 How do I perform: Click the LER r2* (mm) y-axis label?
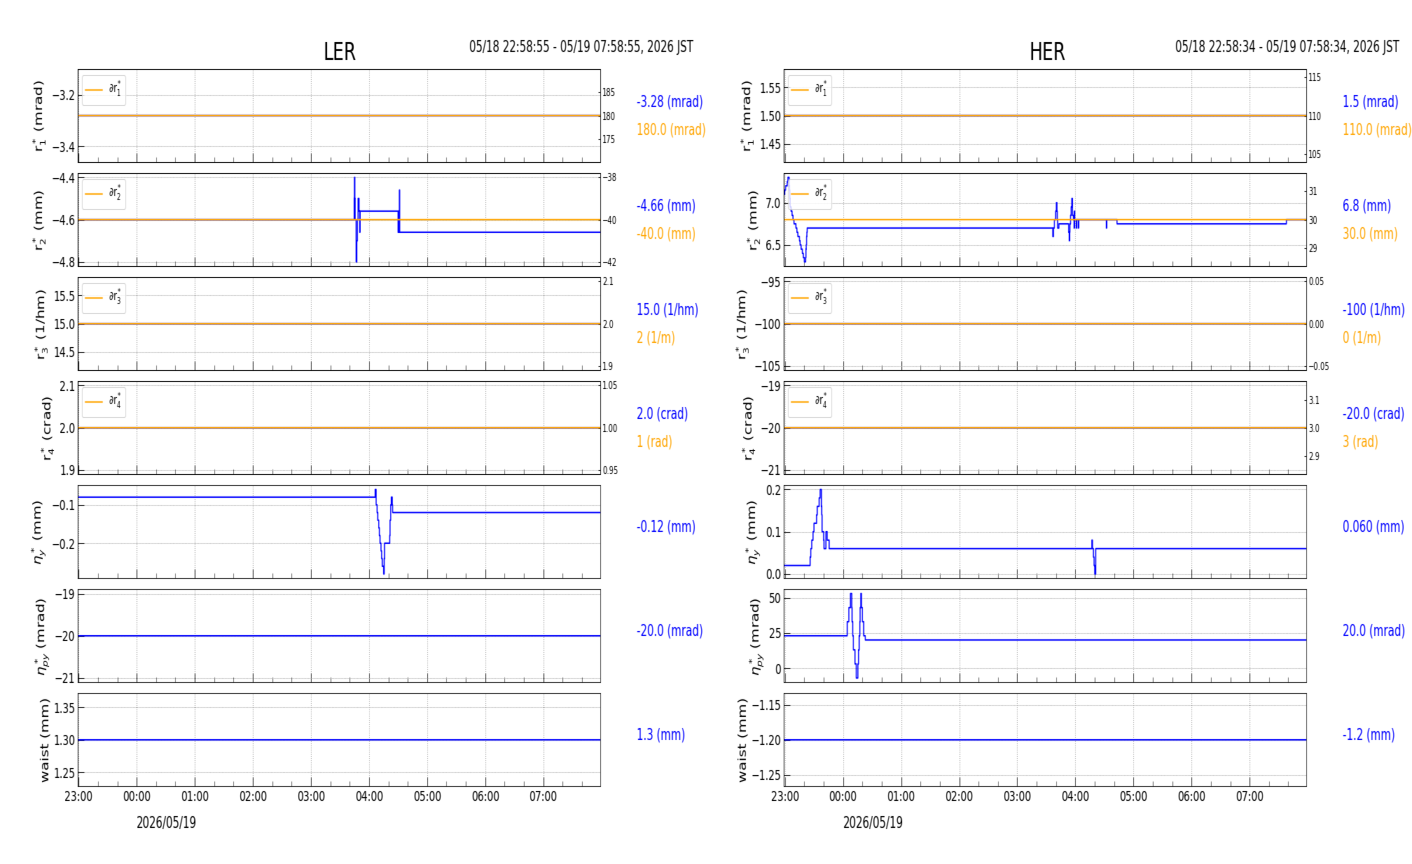coord(40,220)
